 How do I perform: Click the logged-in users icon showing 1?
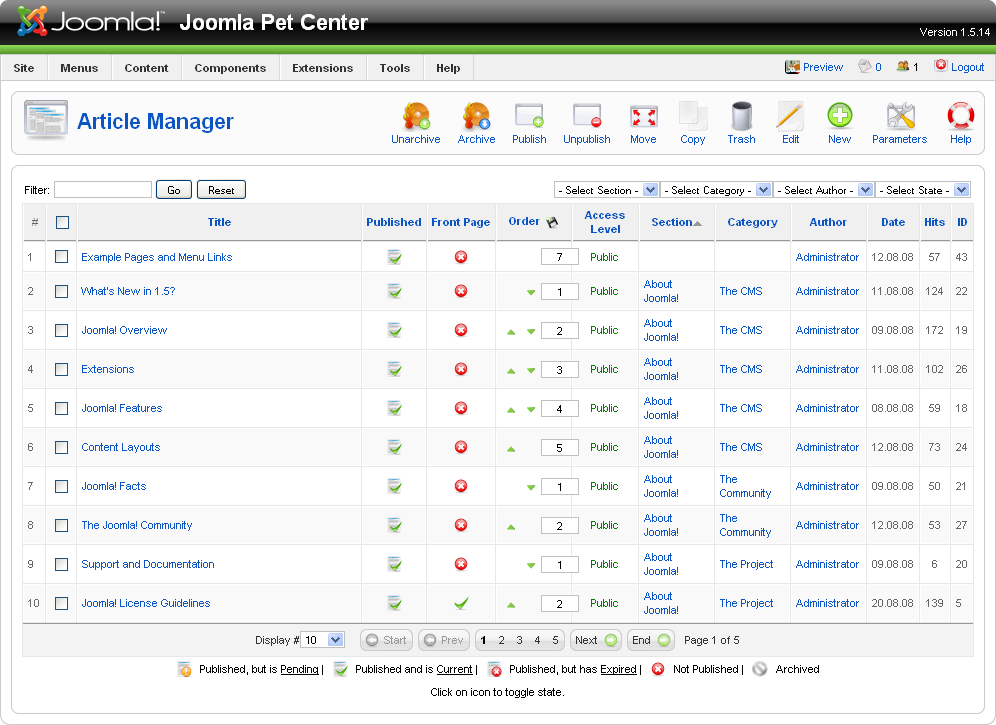pos(903,66)
